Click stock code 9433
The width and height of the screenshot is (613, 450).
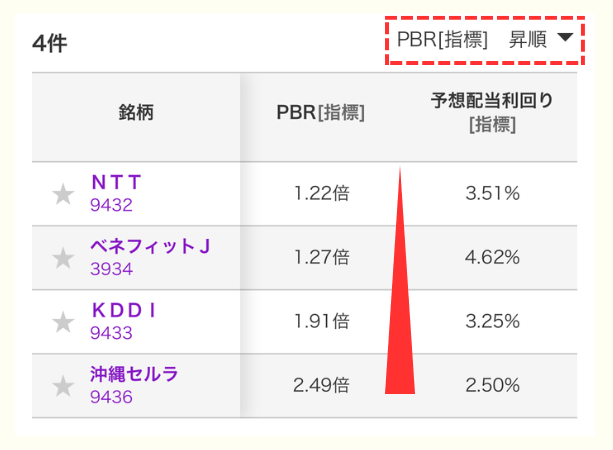pos(110,333)
